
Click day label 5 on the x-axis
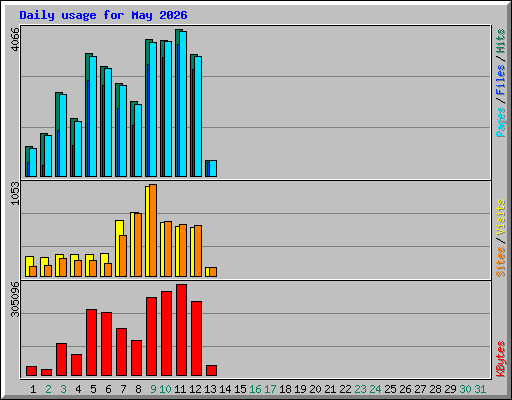[x=93, y=389]
